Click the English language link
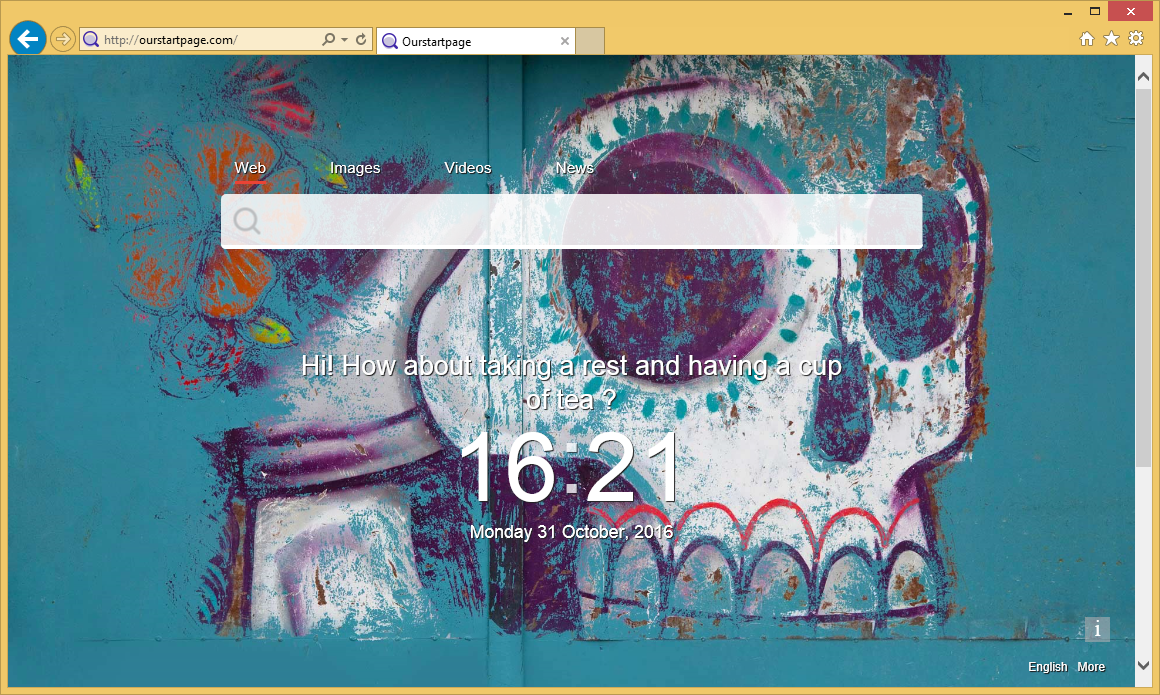1160x695 pixels. [x=1047, y=666]
